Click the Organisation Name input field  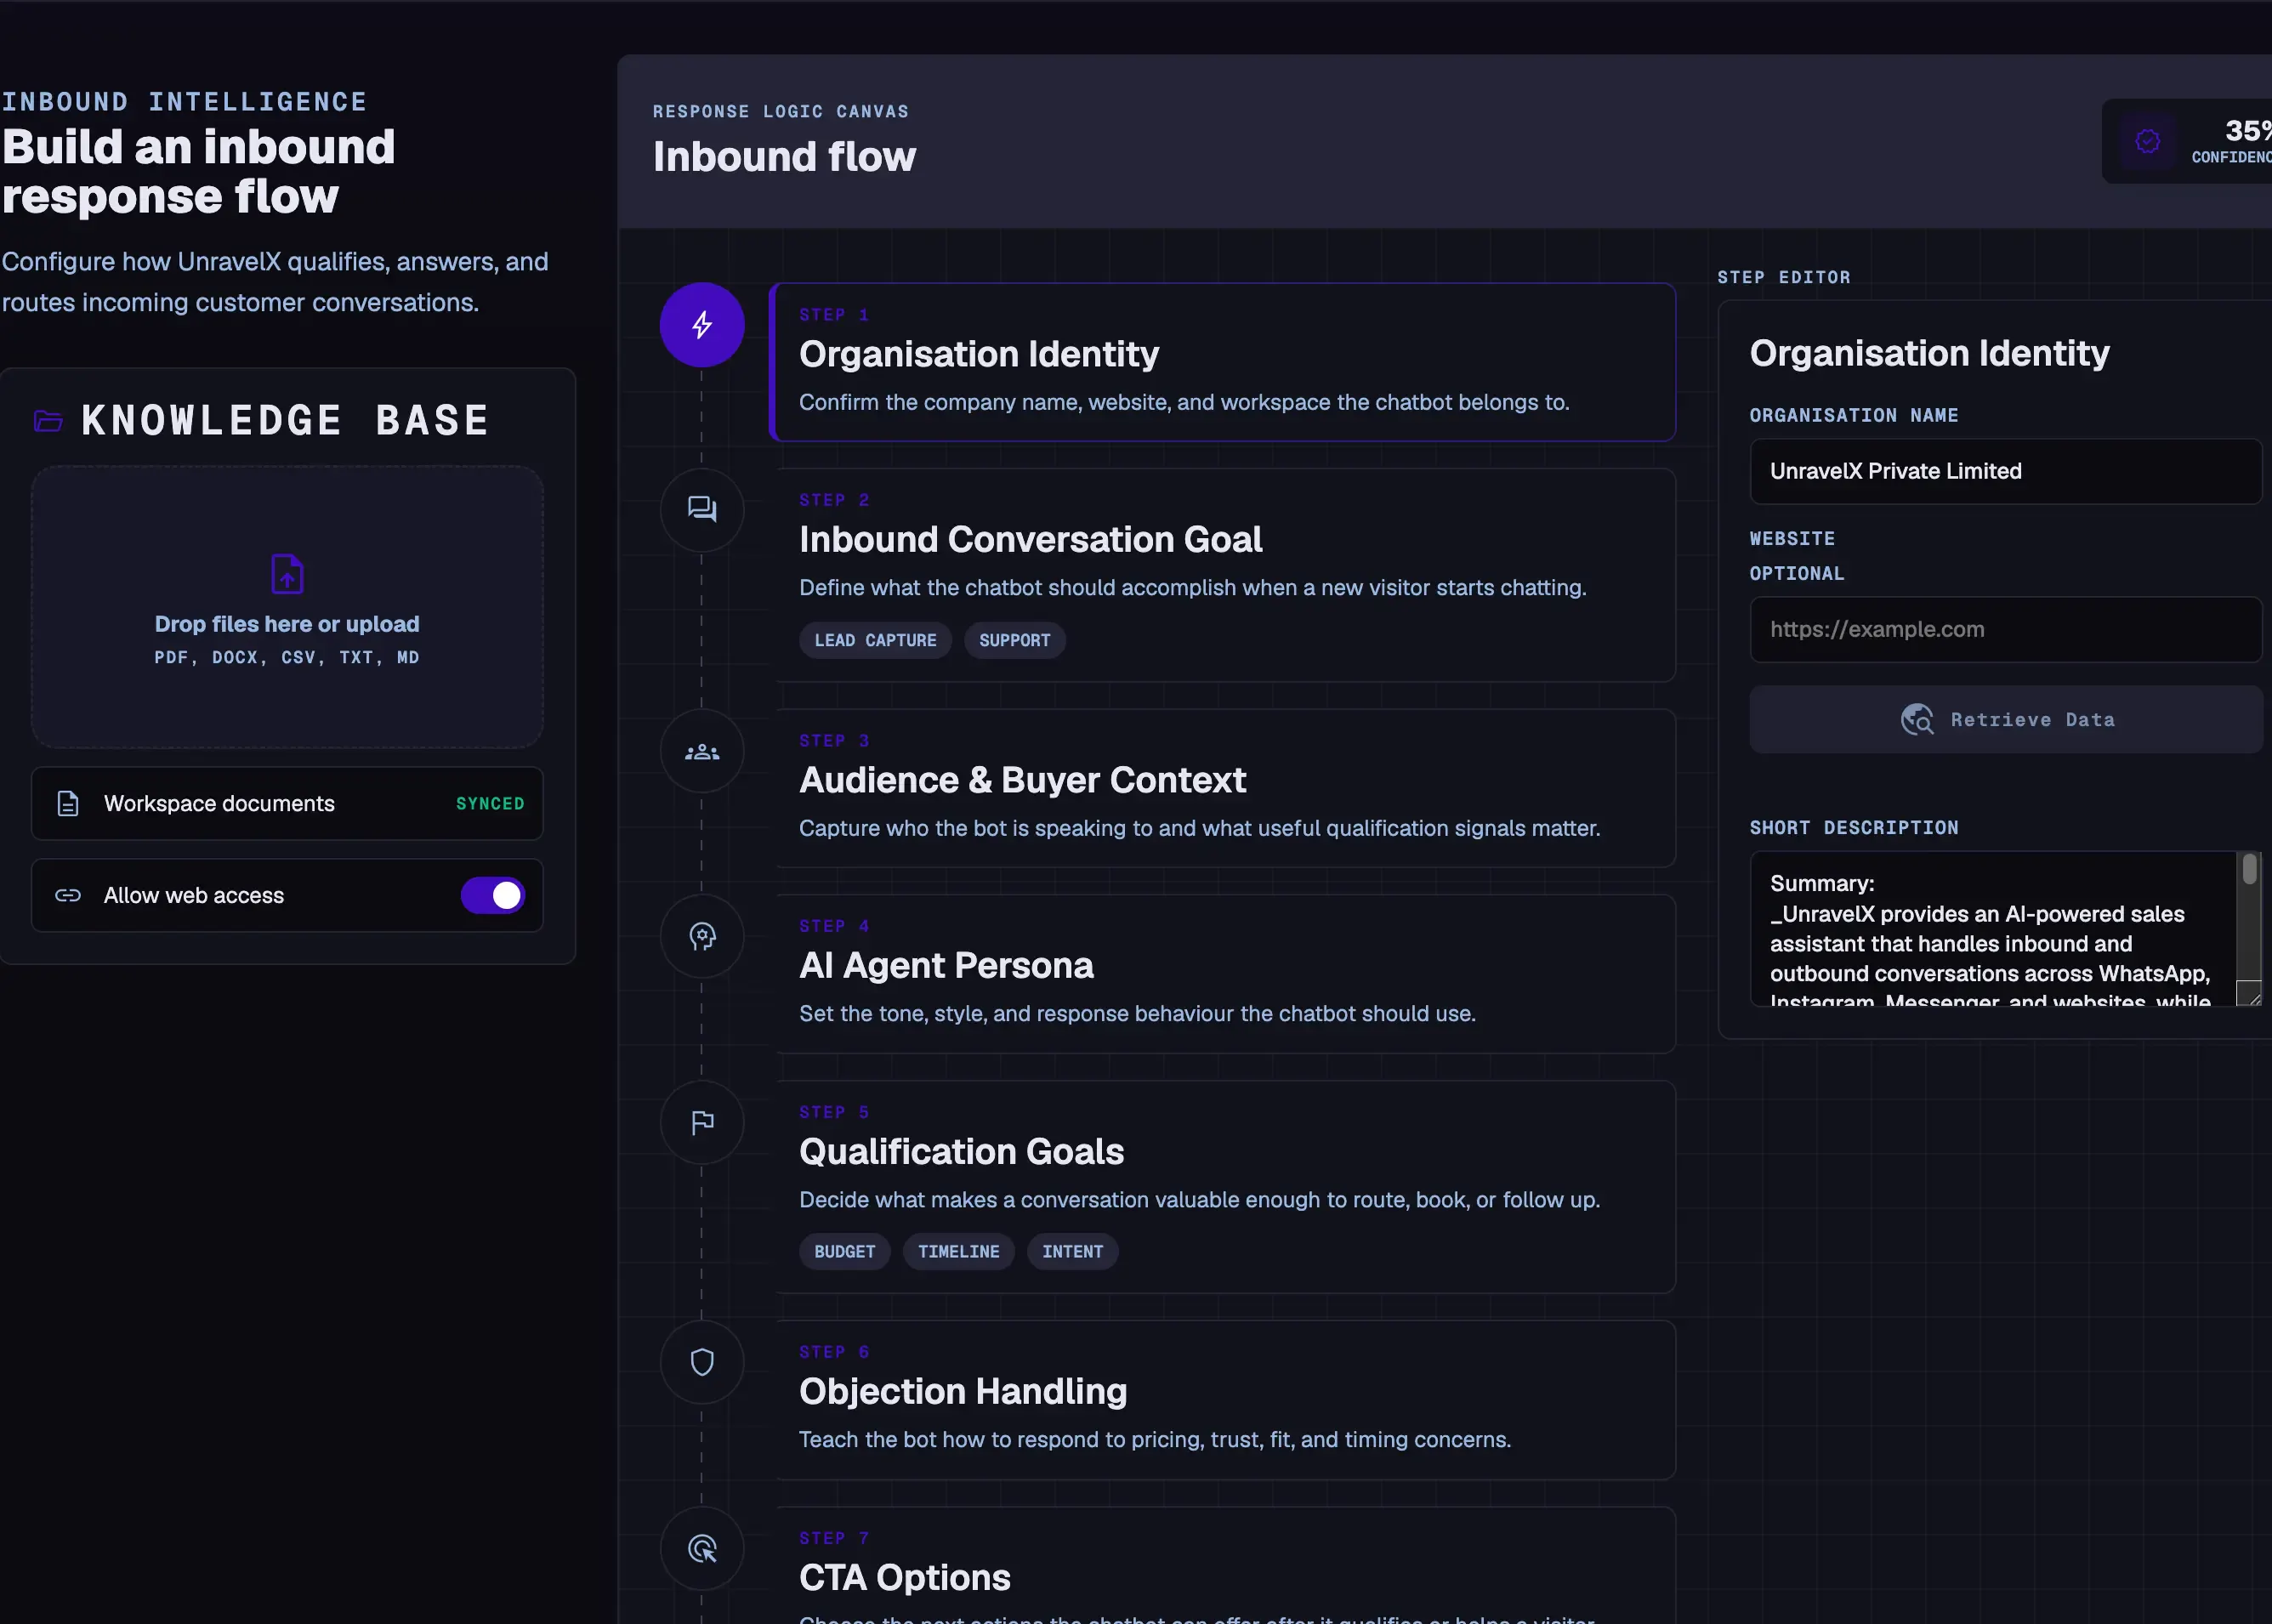2006,471
